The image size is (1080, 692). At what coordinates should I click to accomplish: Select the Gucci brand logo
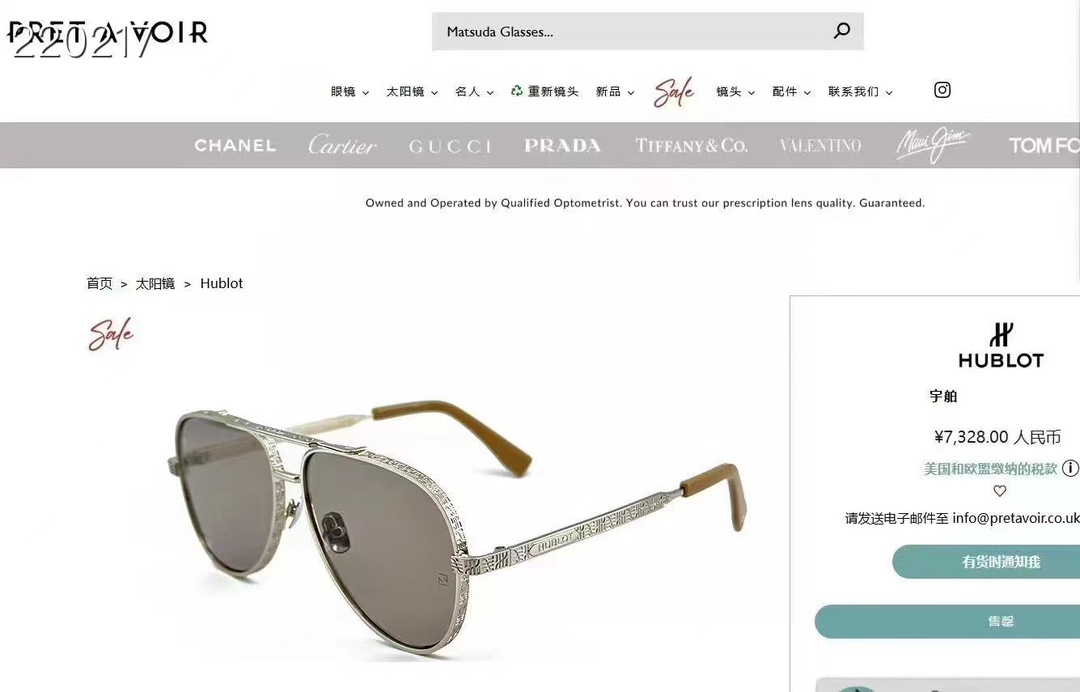(x=450, y=146)
